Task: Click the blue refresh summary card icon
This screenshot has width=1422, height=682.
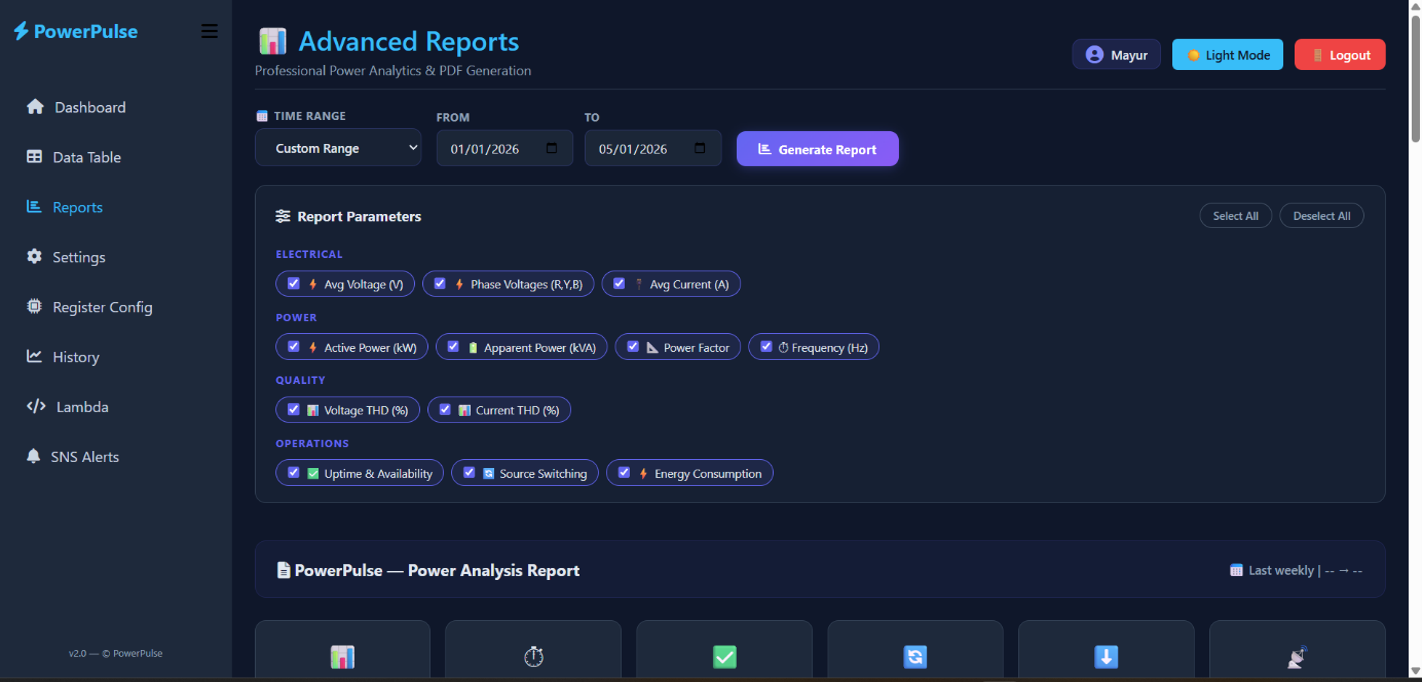Action: (x=915, y=657)
